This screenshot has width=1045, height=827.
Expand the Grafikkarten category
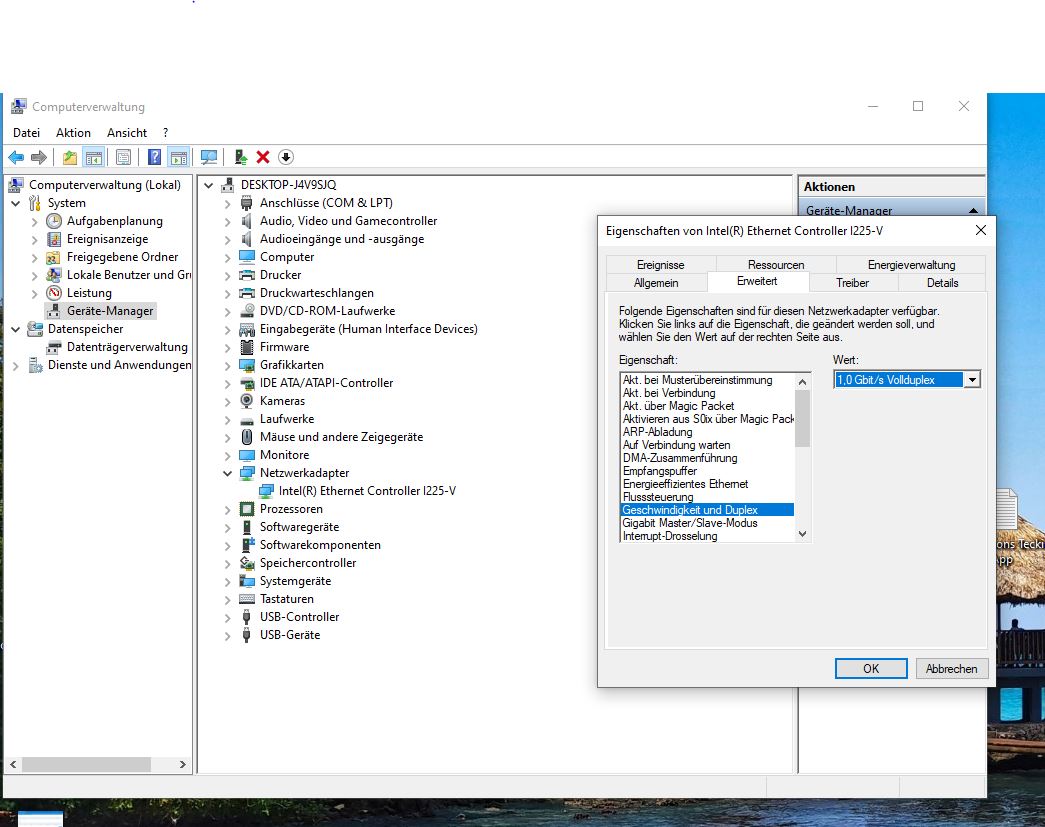click(x=228, y=366)
